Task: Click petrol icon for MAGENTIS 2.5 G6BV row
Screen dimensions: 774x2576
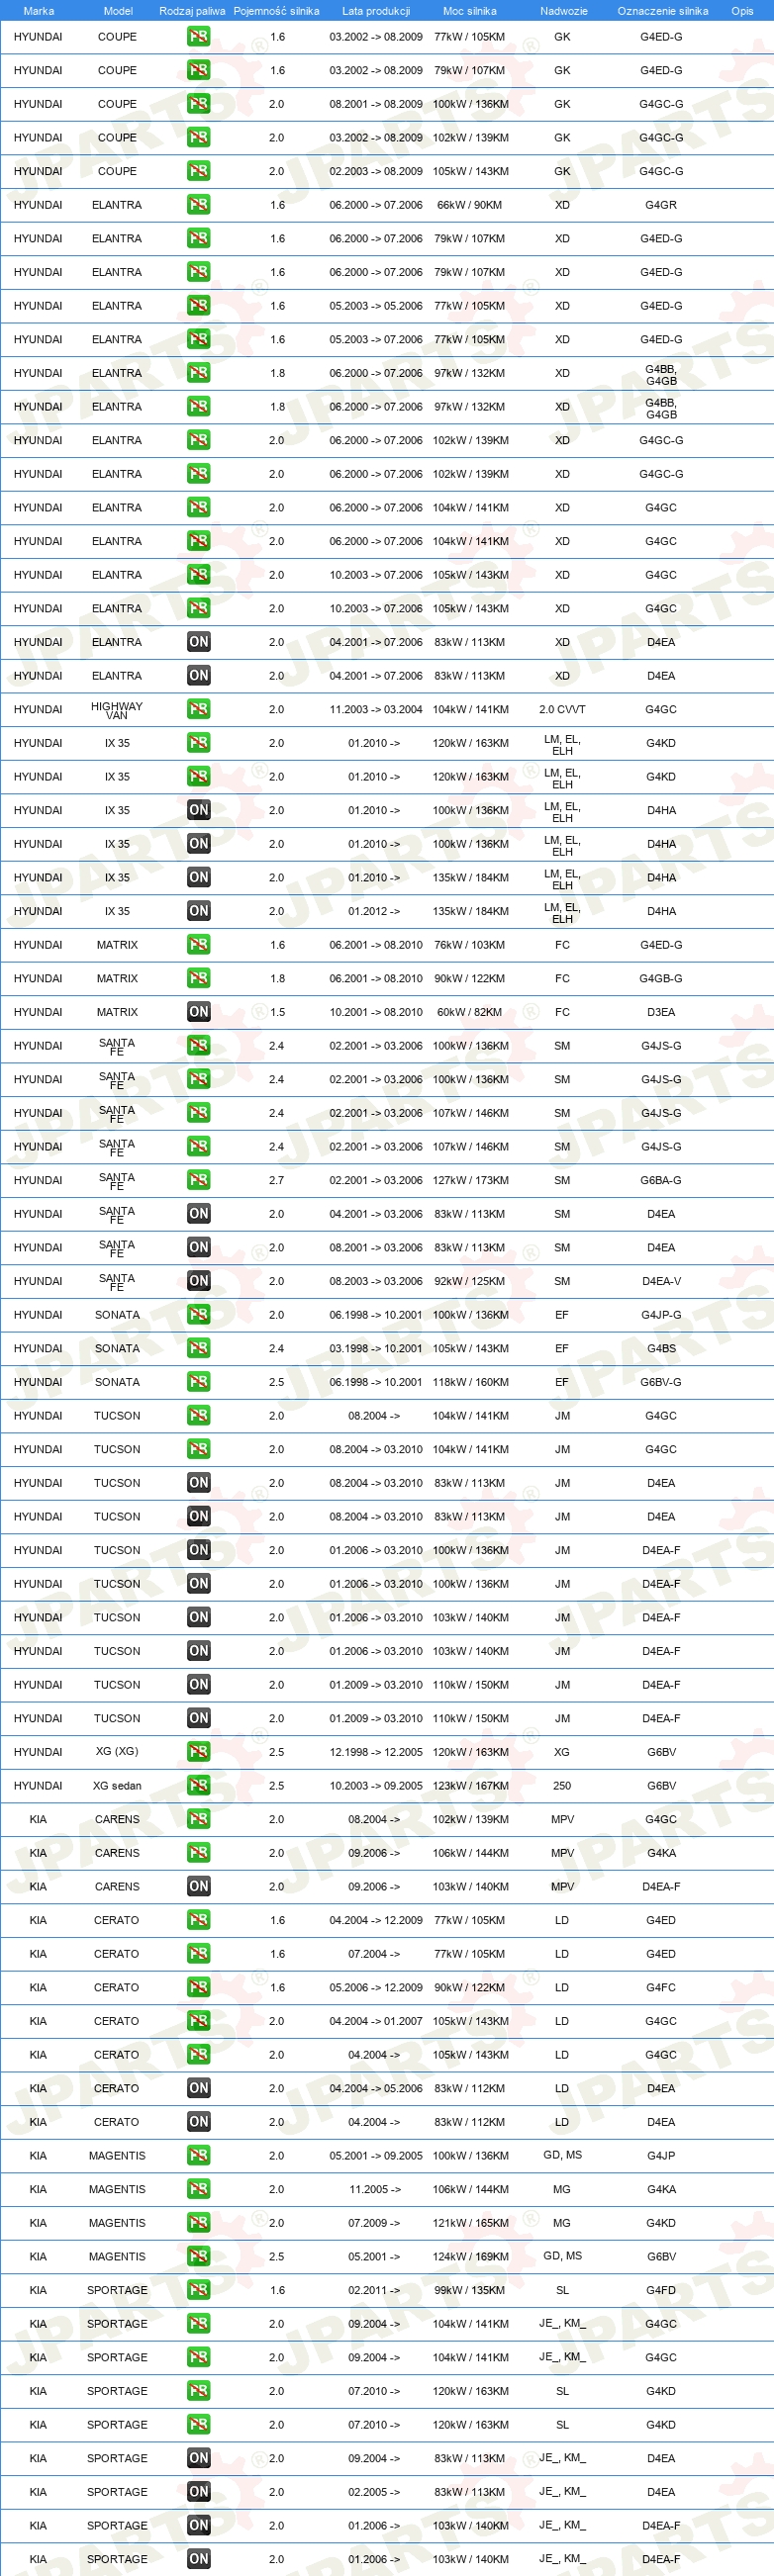Action: [198, 2256]
